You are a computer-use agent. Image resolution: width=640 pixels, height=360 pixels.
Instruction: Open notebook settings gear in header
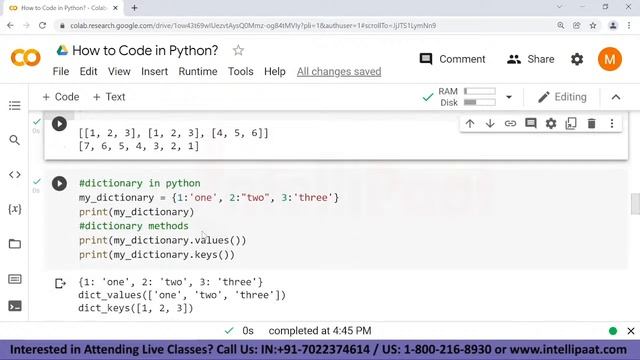[x=577, y=60]
